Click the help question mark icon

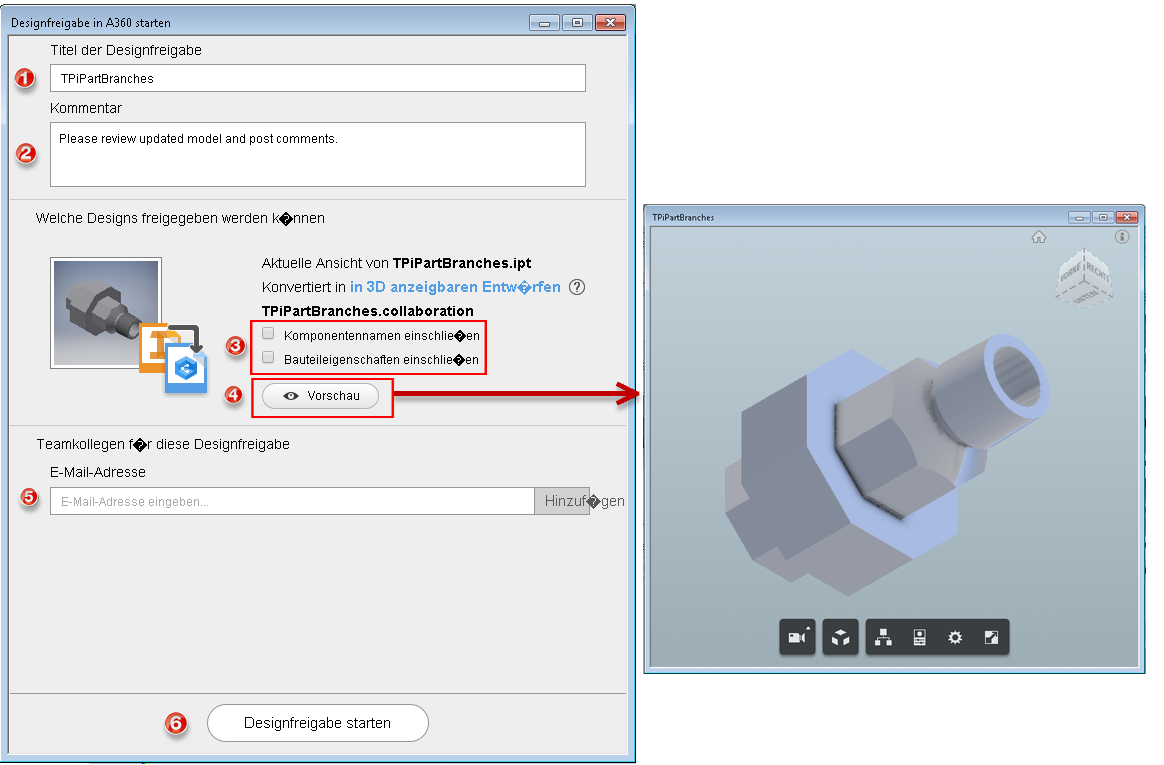[x=577, y=287]
